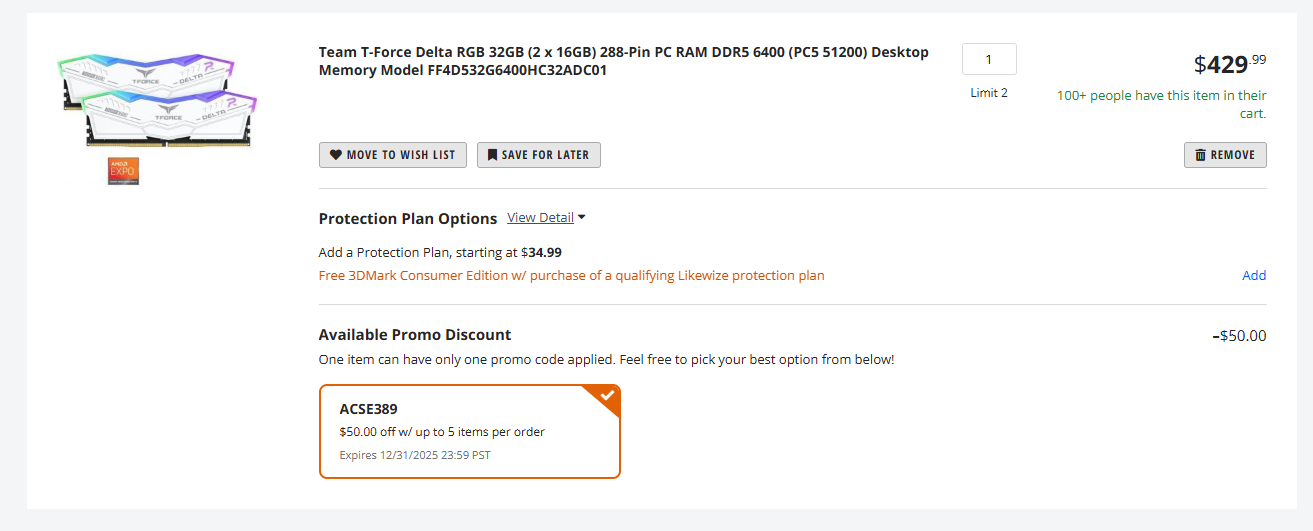Image resolution: width=1313 pixels, height=531 pixels.
Task: Open the View Detail link for protection plans
Action: click(x=540, y=217)
